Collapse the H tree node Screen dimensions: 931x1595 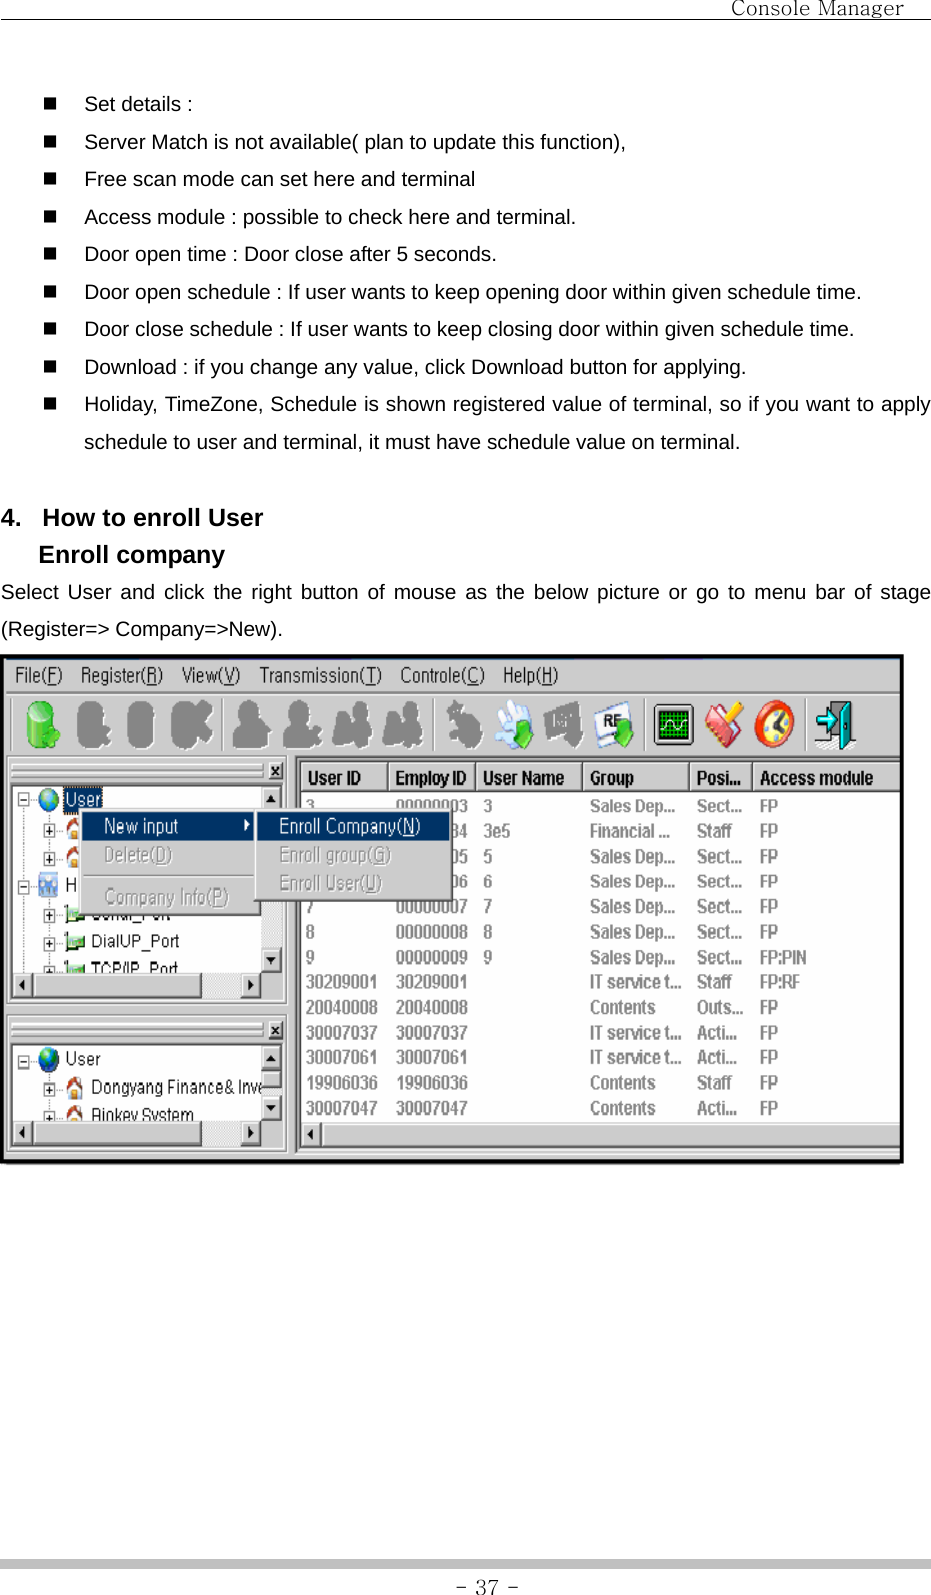(x=24, y=886)
